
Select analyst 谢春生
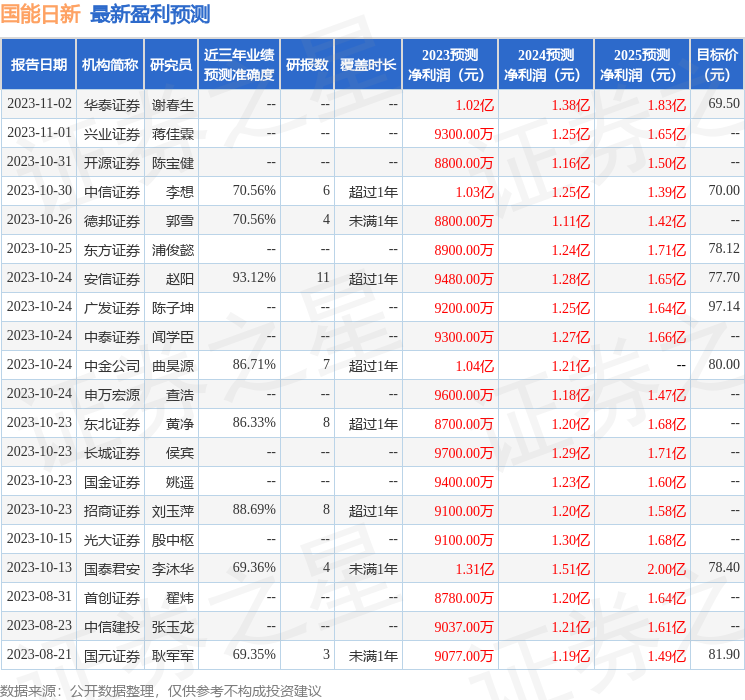(173, 105)
